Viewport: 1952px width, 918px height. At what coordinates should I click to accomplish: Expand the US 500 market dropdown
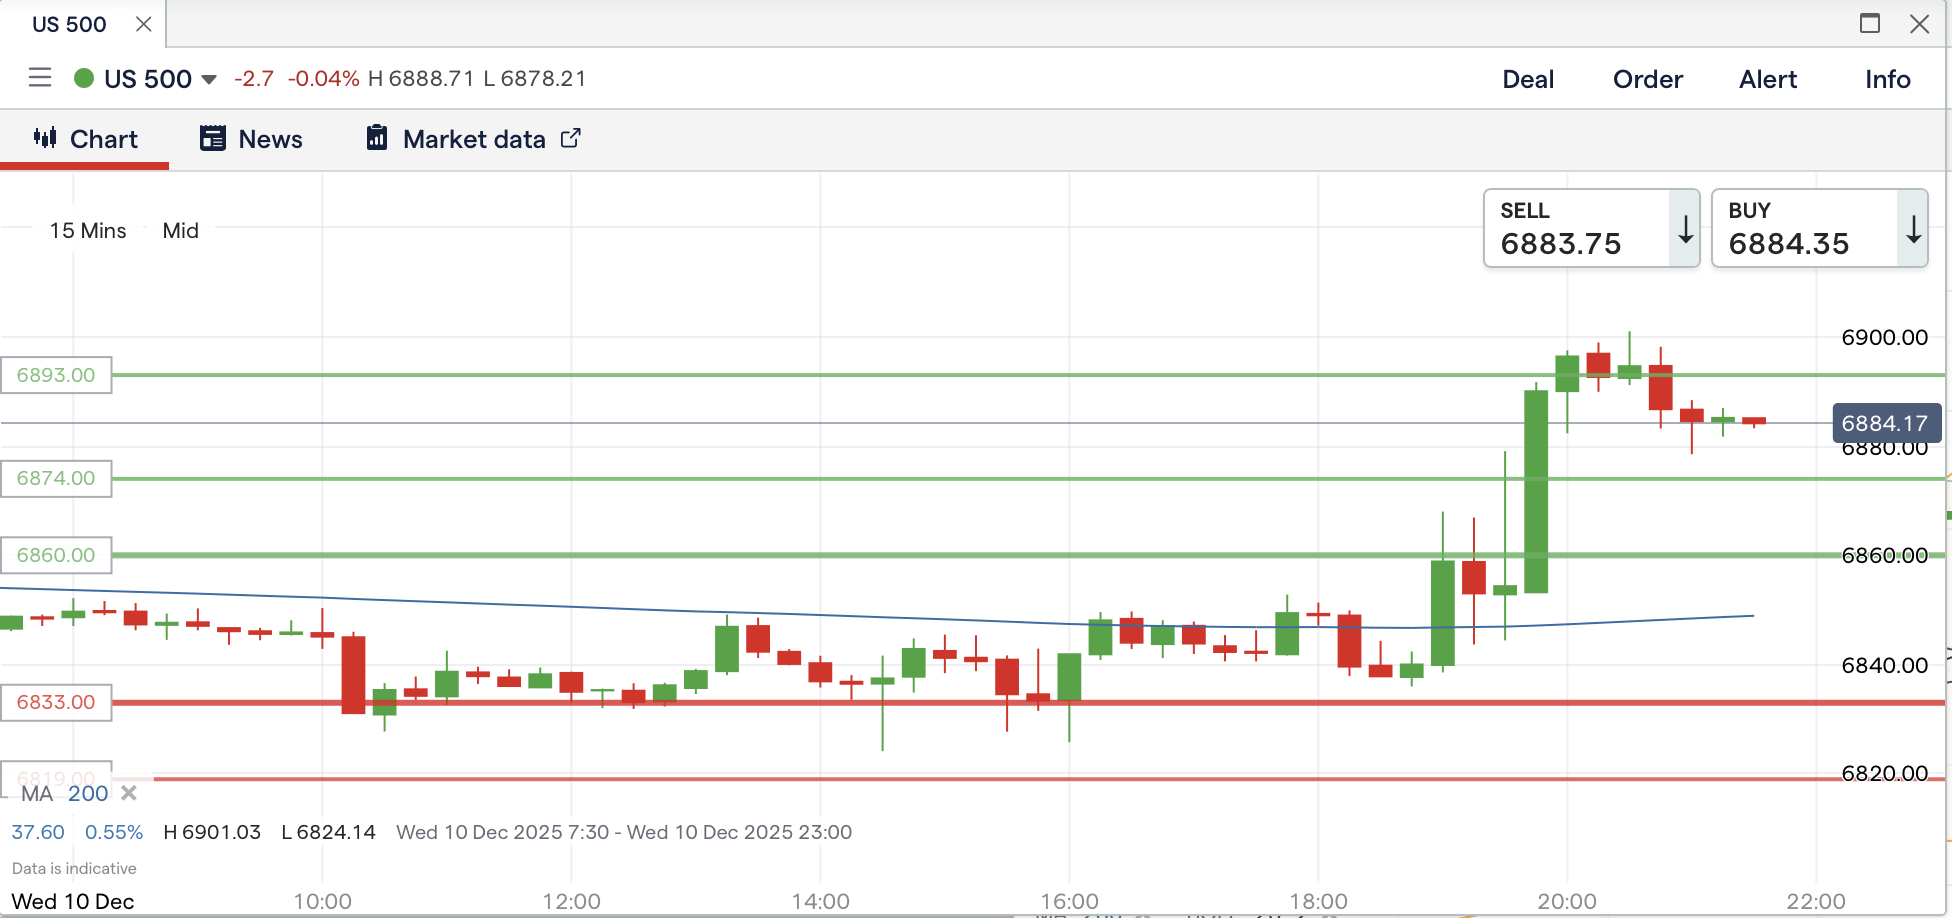[209, 79]
